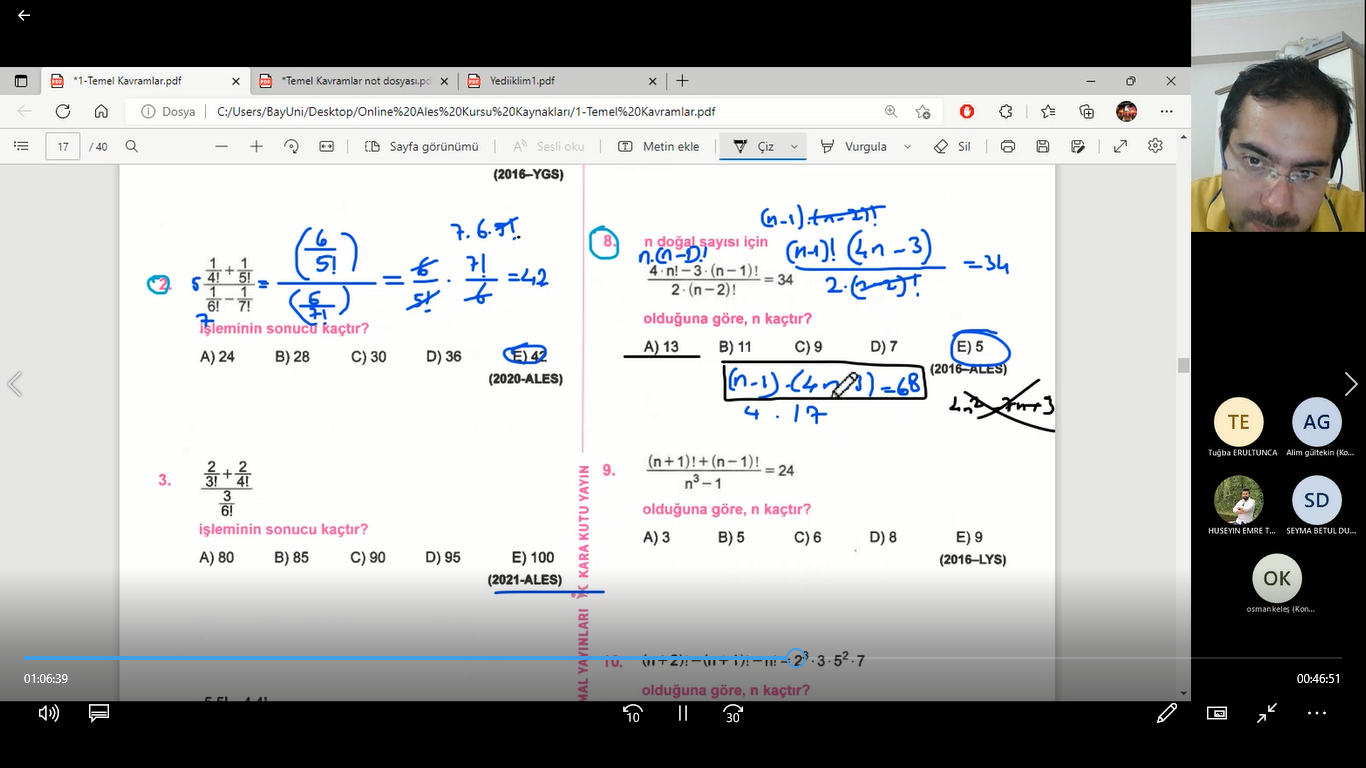Click the AG participant avatar
1366x768 pixels.
(1316, 422)
